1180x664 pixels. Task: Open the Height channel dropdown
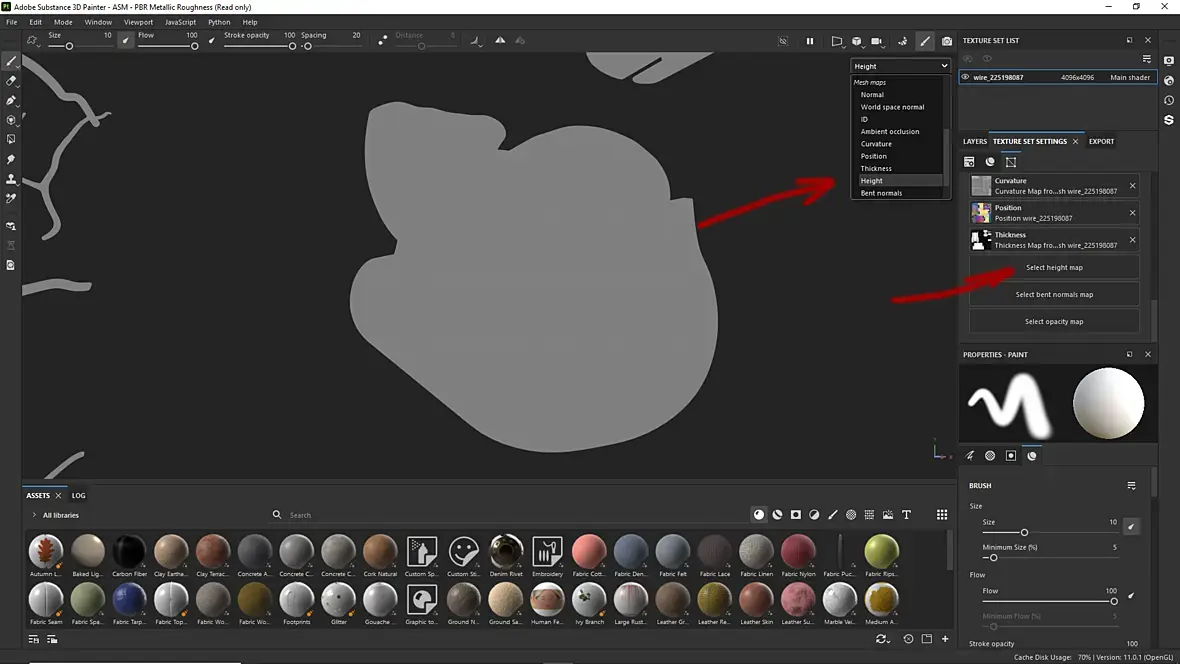pyautogui.click(x=901, y=66)
